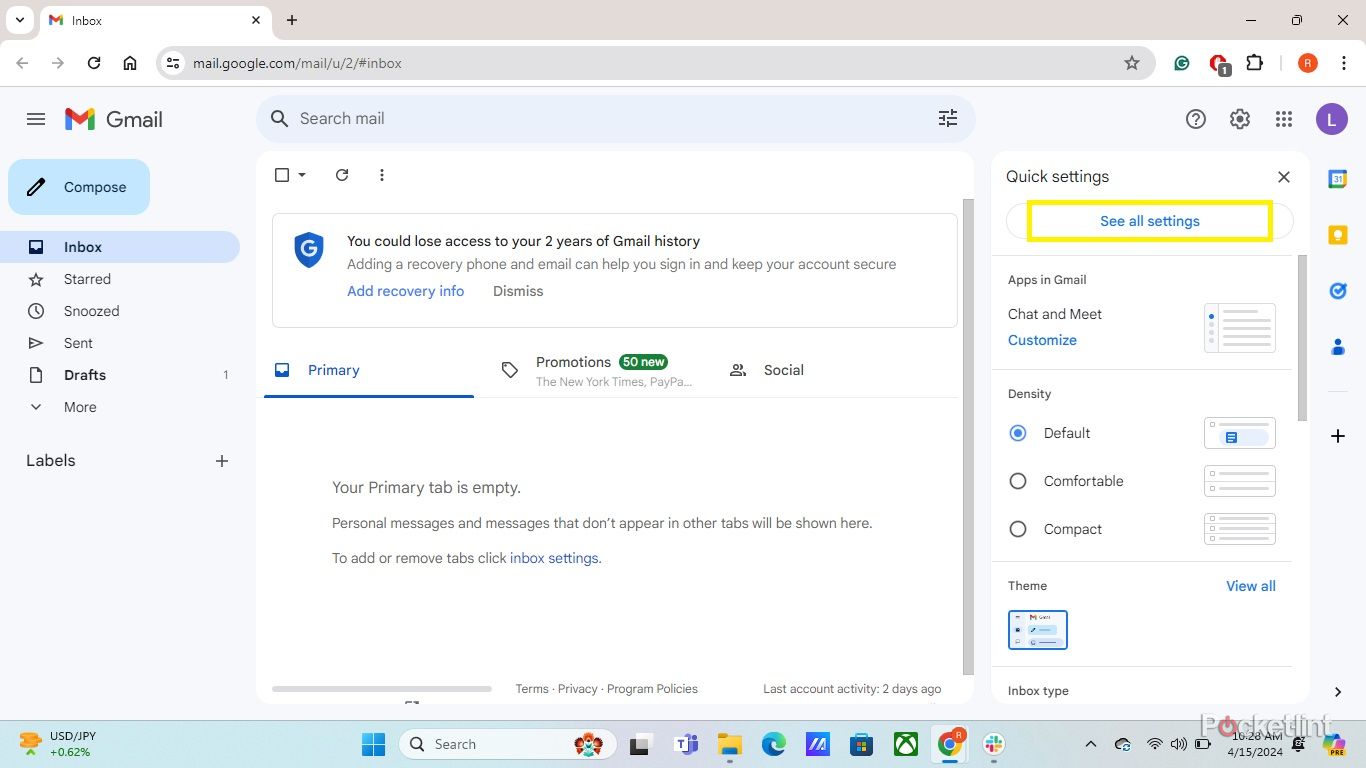1366x768 pixels.
Task: Select the Comfortable density option
Action: (1018, 481)
